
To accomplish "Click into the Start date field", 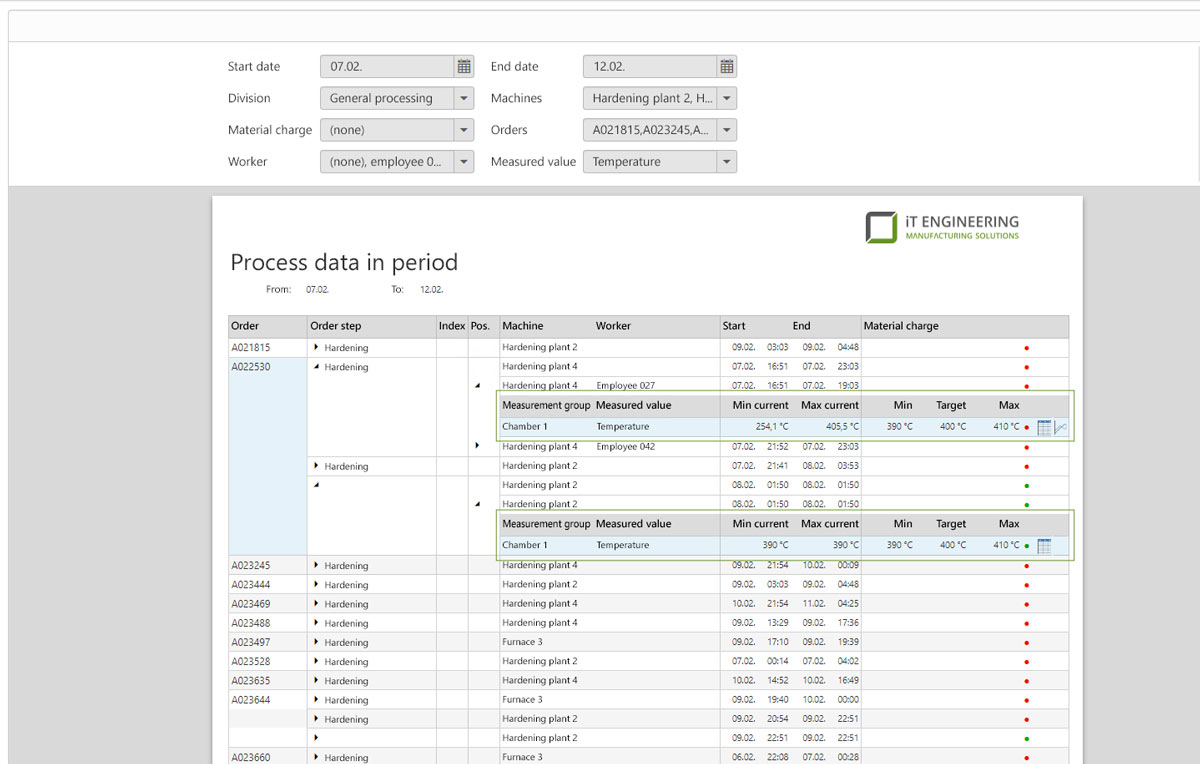I will (387, 67).
